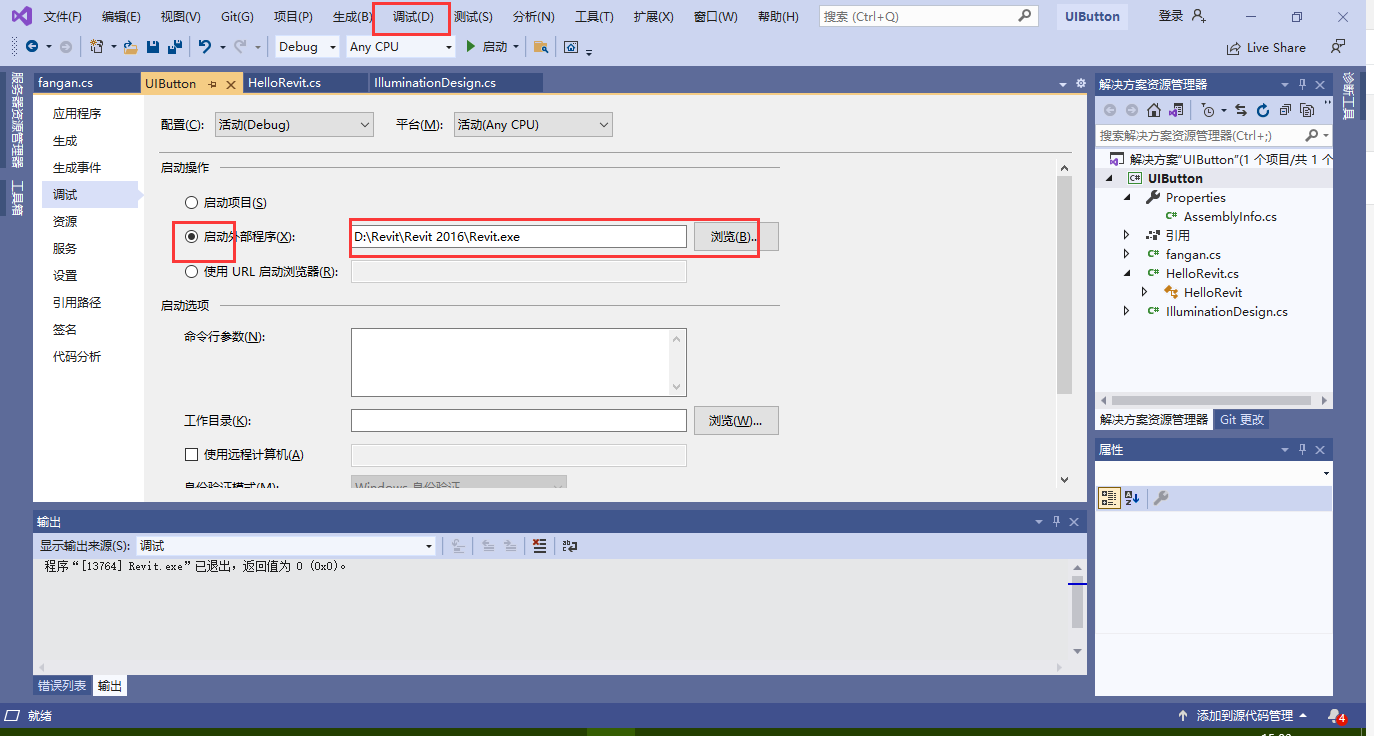Select the 启动项目(S) radio button
Screen dimensions: 1374x736
coord(192,203)
